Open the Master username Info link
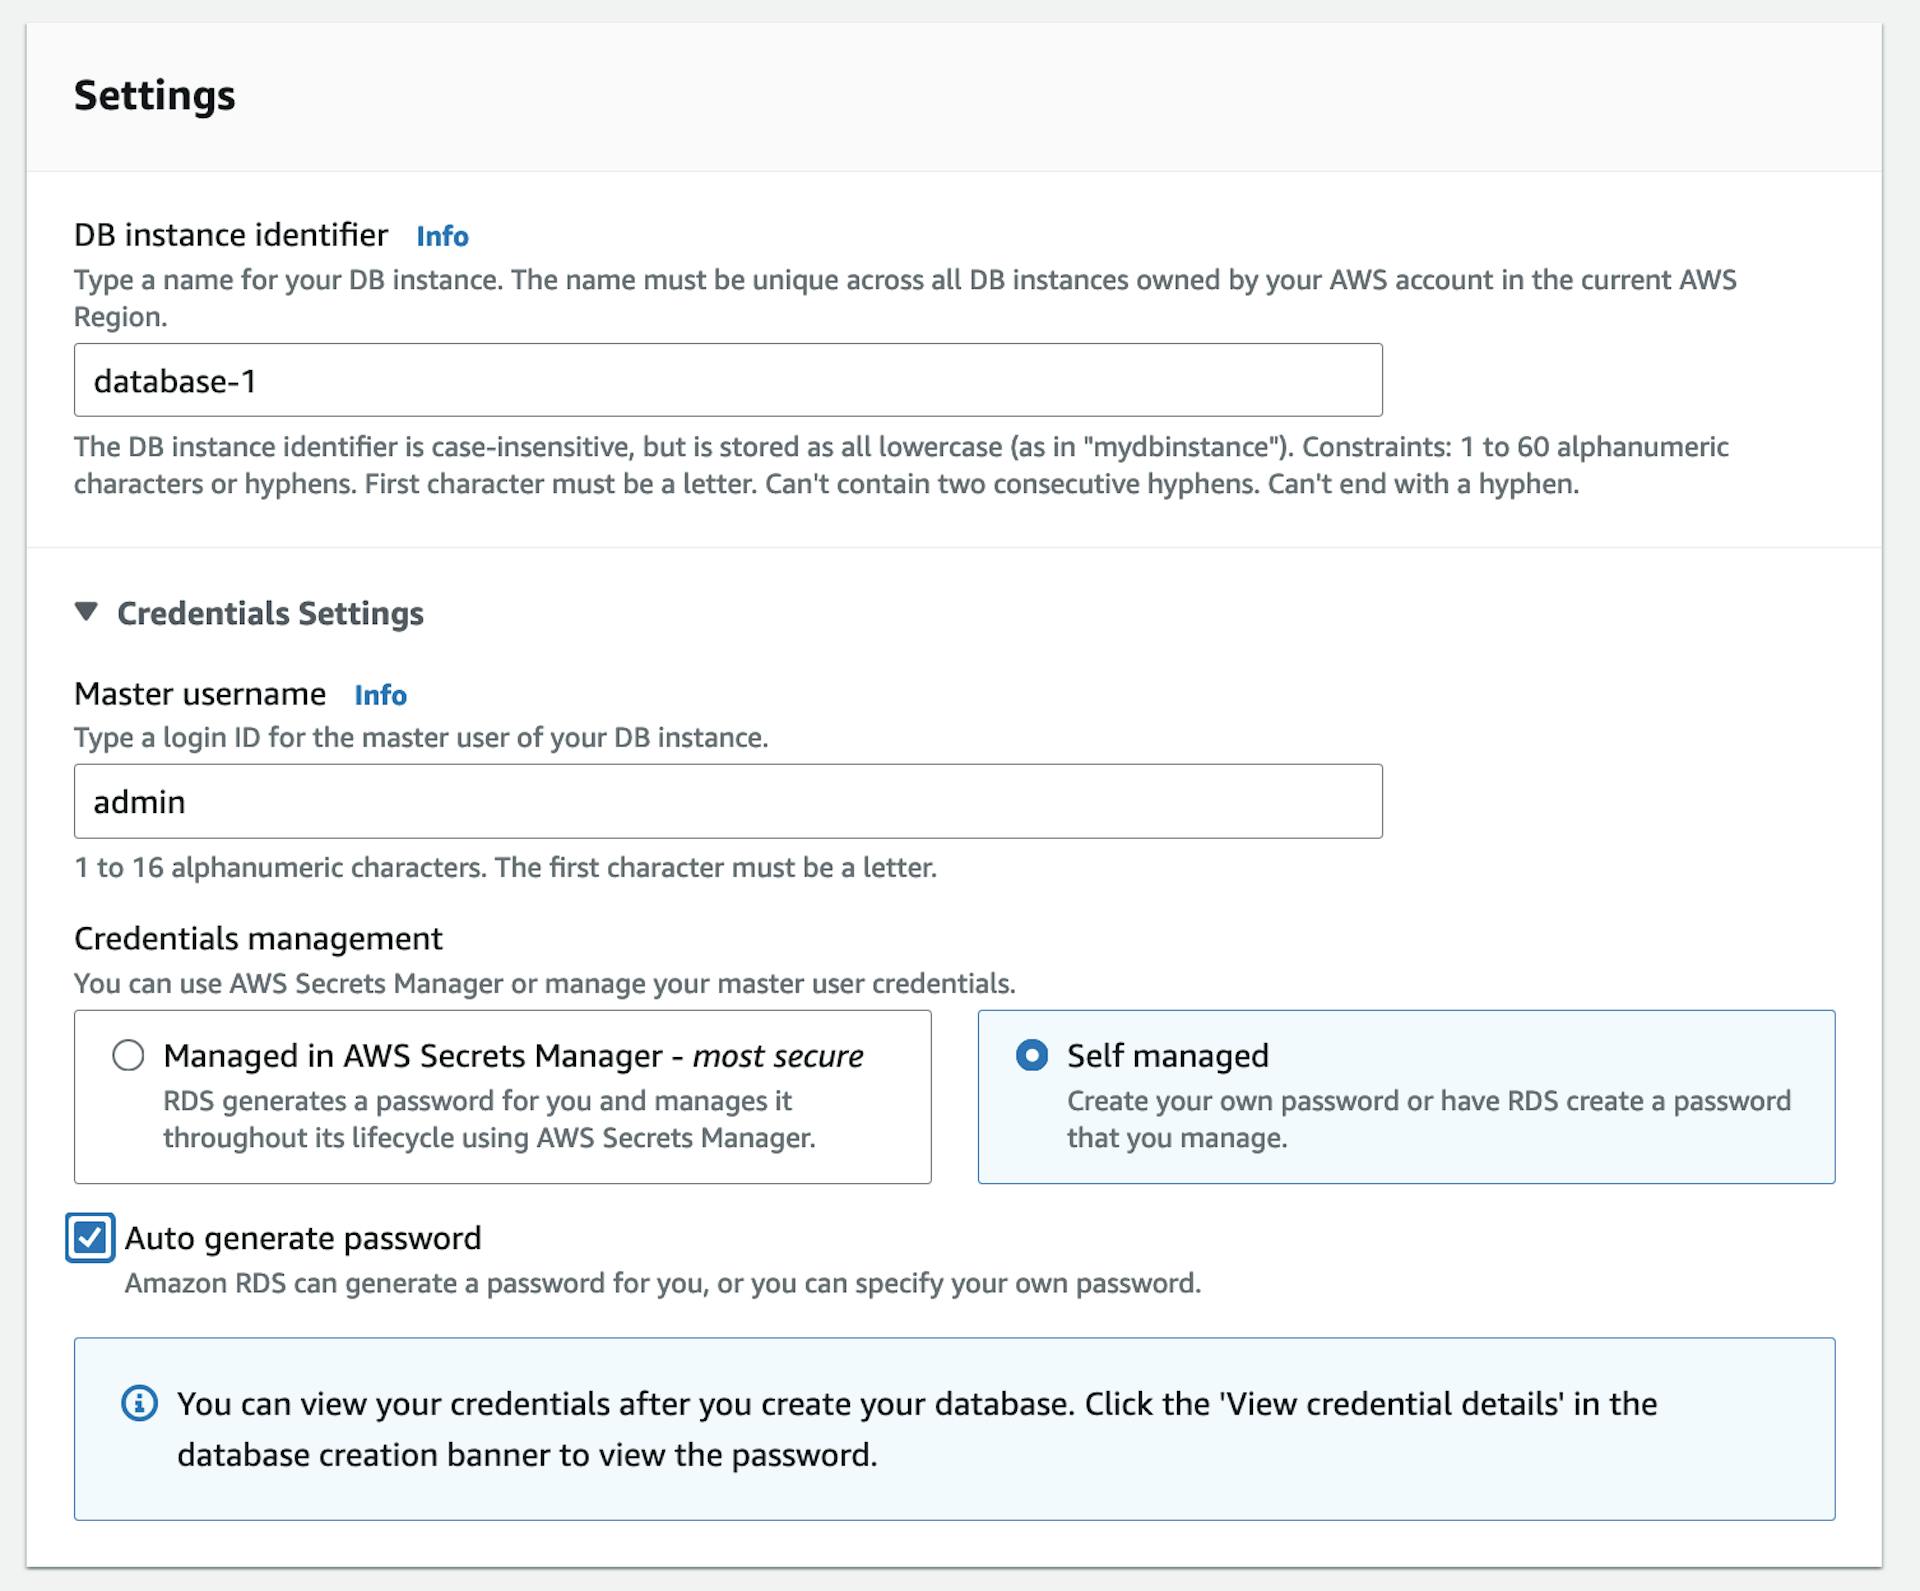The image size is (1920, 1591). point(380,694)
